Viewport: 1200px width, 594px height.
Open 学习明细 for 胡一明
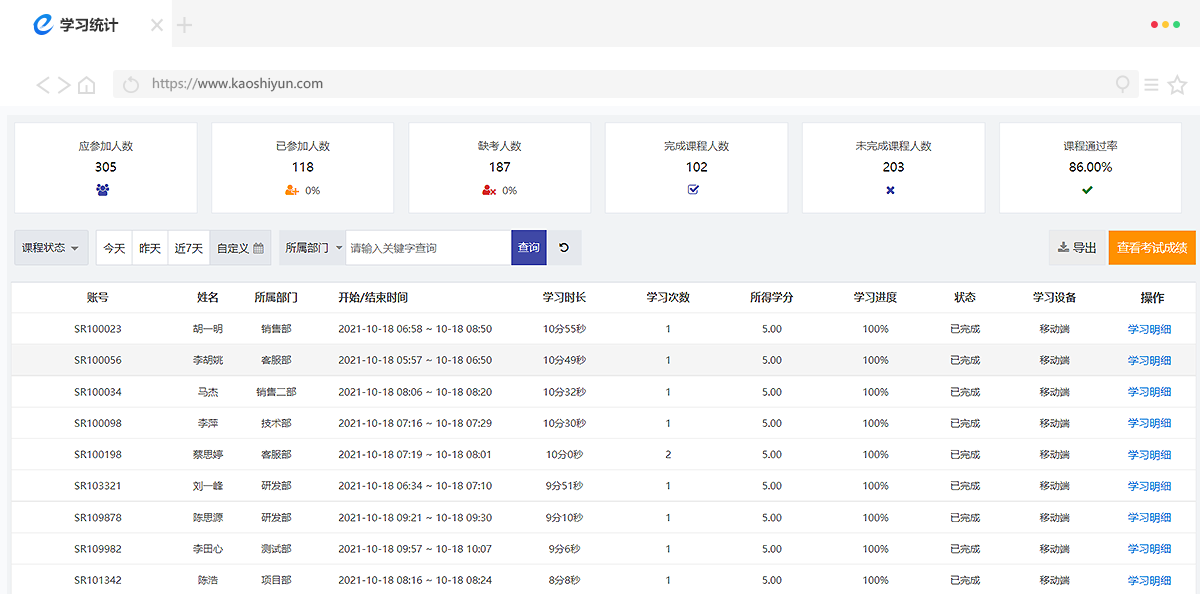coord(1149,329)
